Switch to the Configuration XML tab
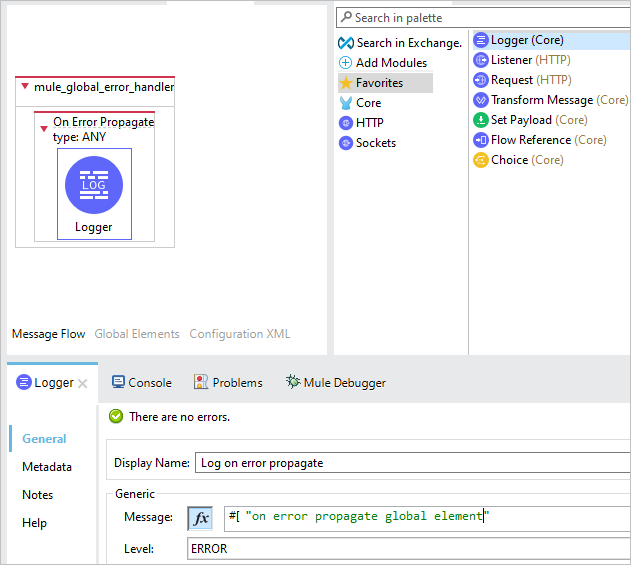The width and height of the screenshot is (631, 565). click(x=240, y=334)
